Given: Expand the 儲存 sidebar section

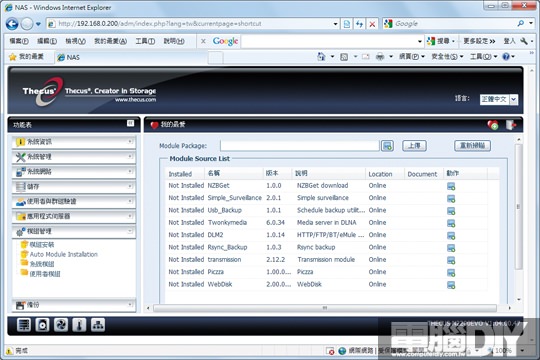Looking at the screenshot, I should pyautogui.click(x=74, y=186).
